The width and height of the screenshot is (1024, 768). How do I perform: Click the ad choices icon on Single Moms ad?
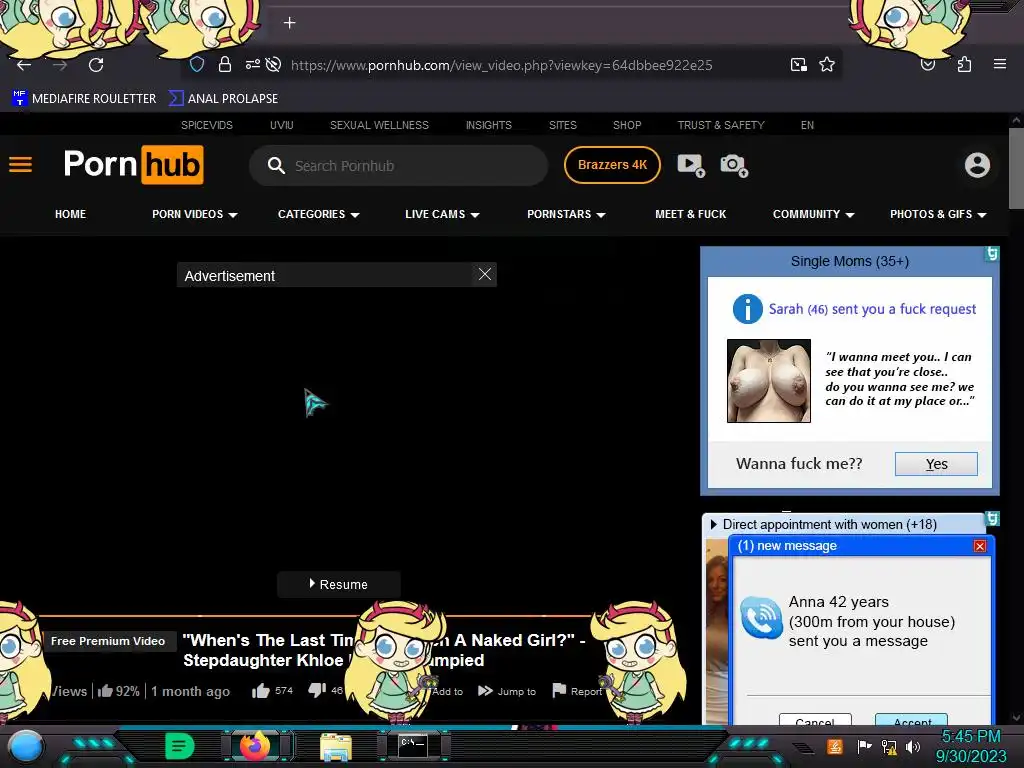[992, 253]
